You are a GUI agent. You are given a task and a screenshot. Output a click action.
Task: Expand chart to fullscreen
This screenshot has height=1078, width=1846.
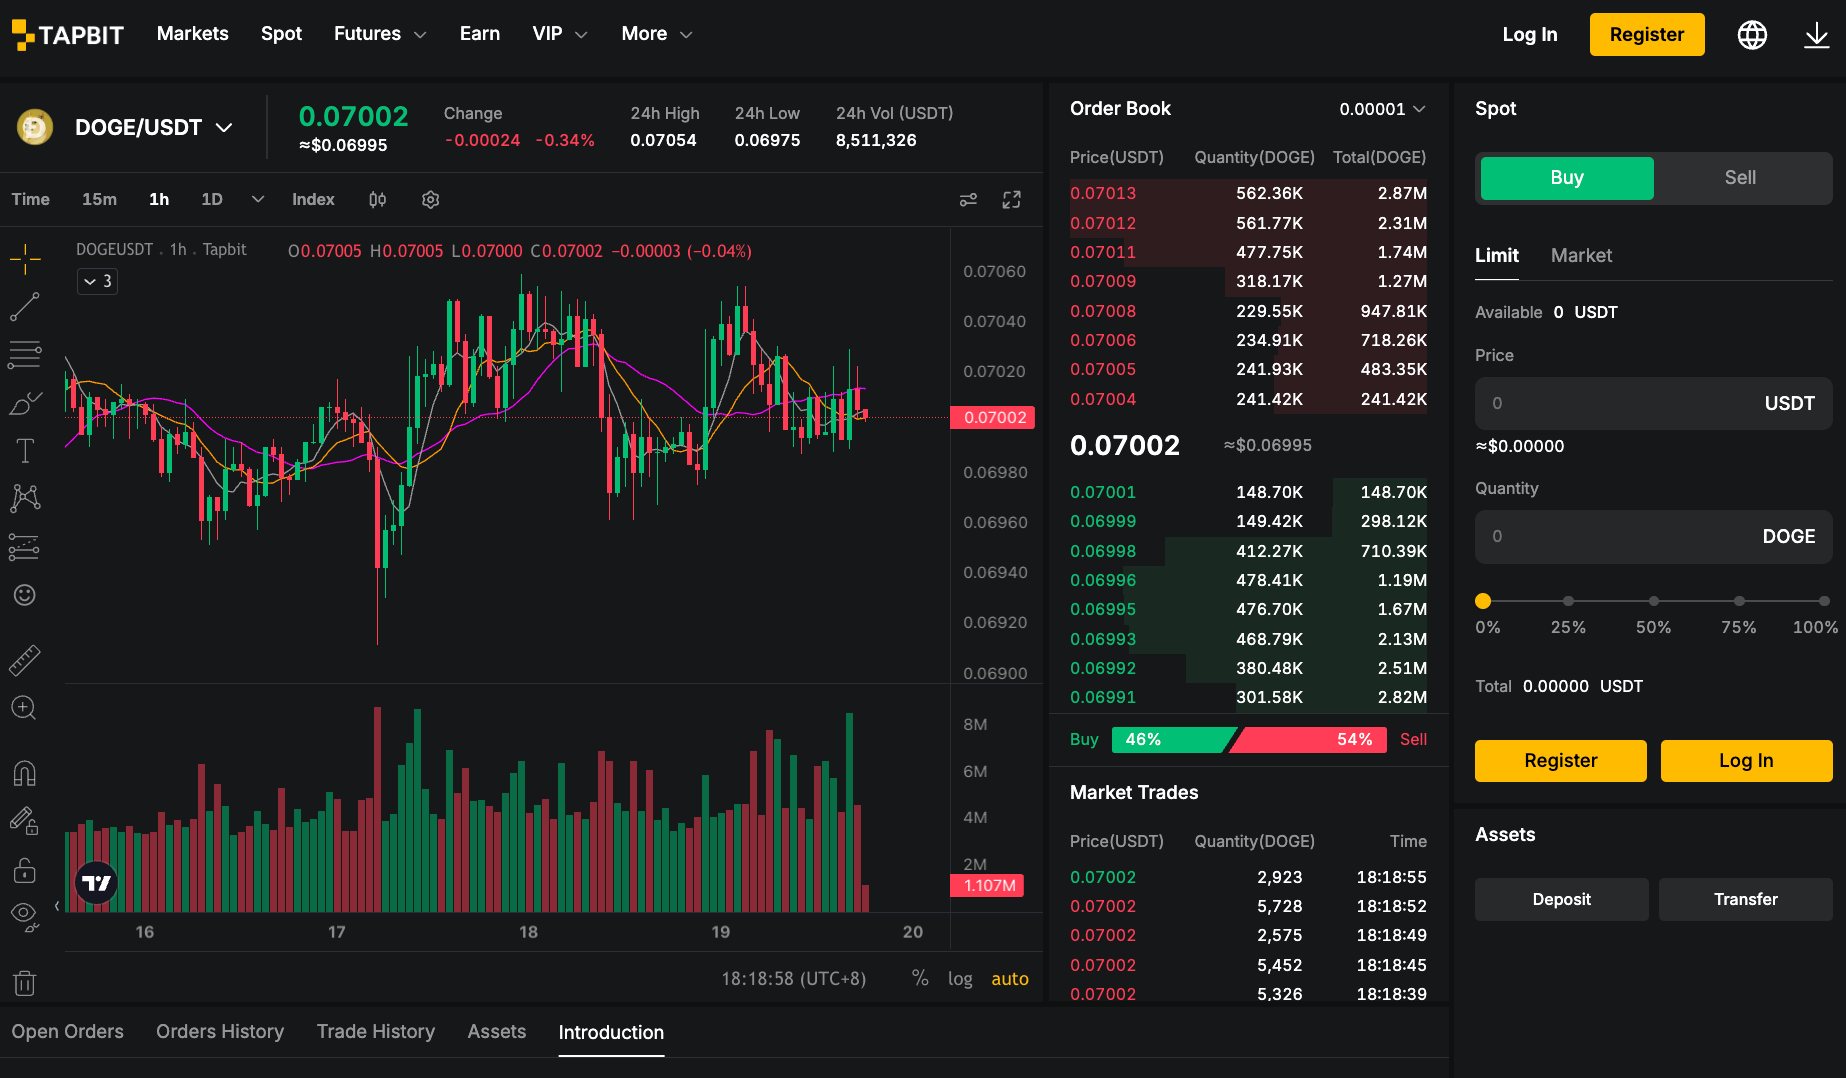pyautogui.click(x=1012, y=200)
